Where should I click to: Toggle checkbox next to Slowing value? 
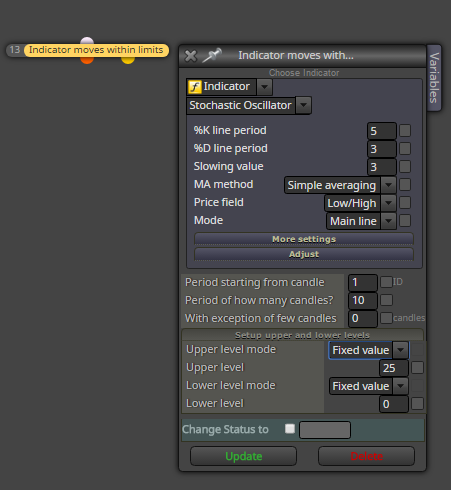pyautogui.click(x=405, y=166)
